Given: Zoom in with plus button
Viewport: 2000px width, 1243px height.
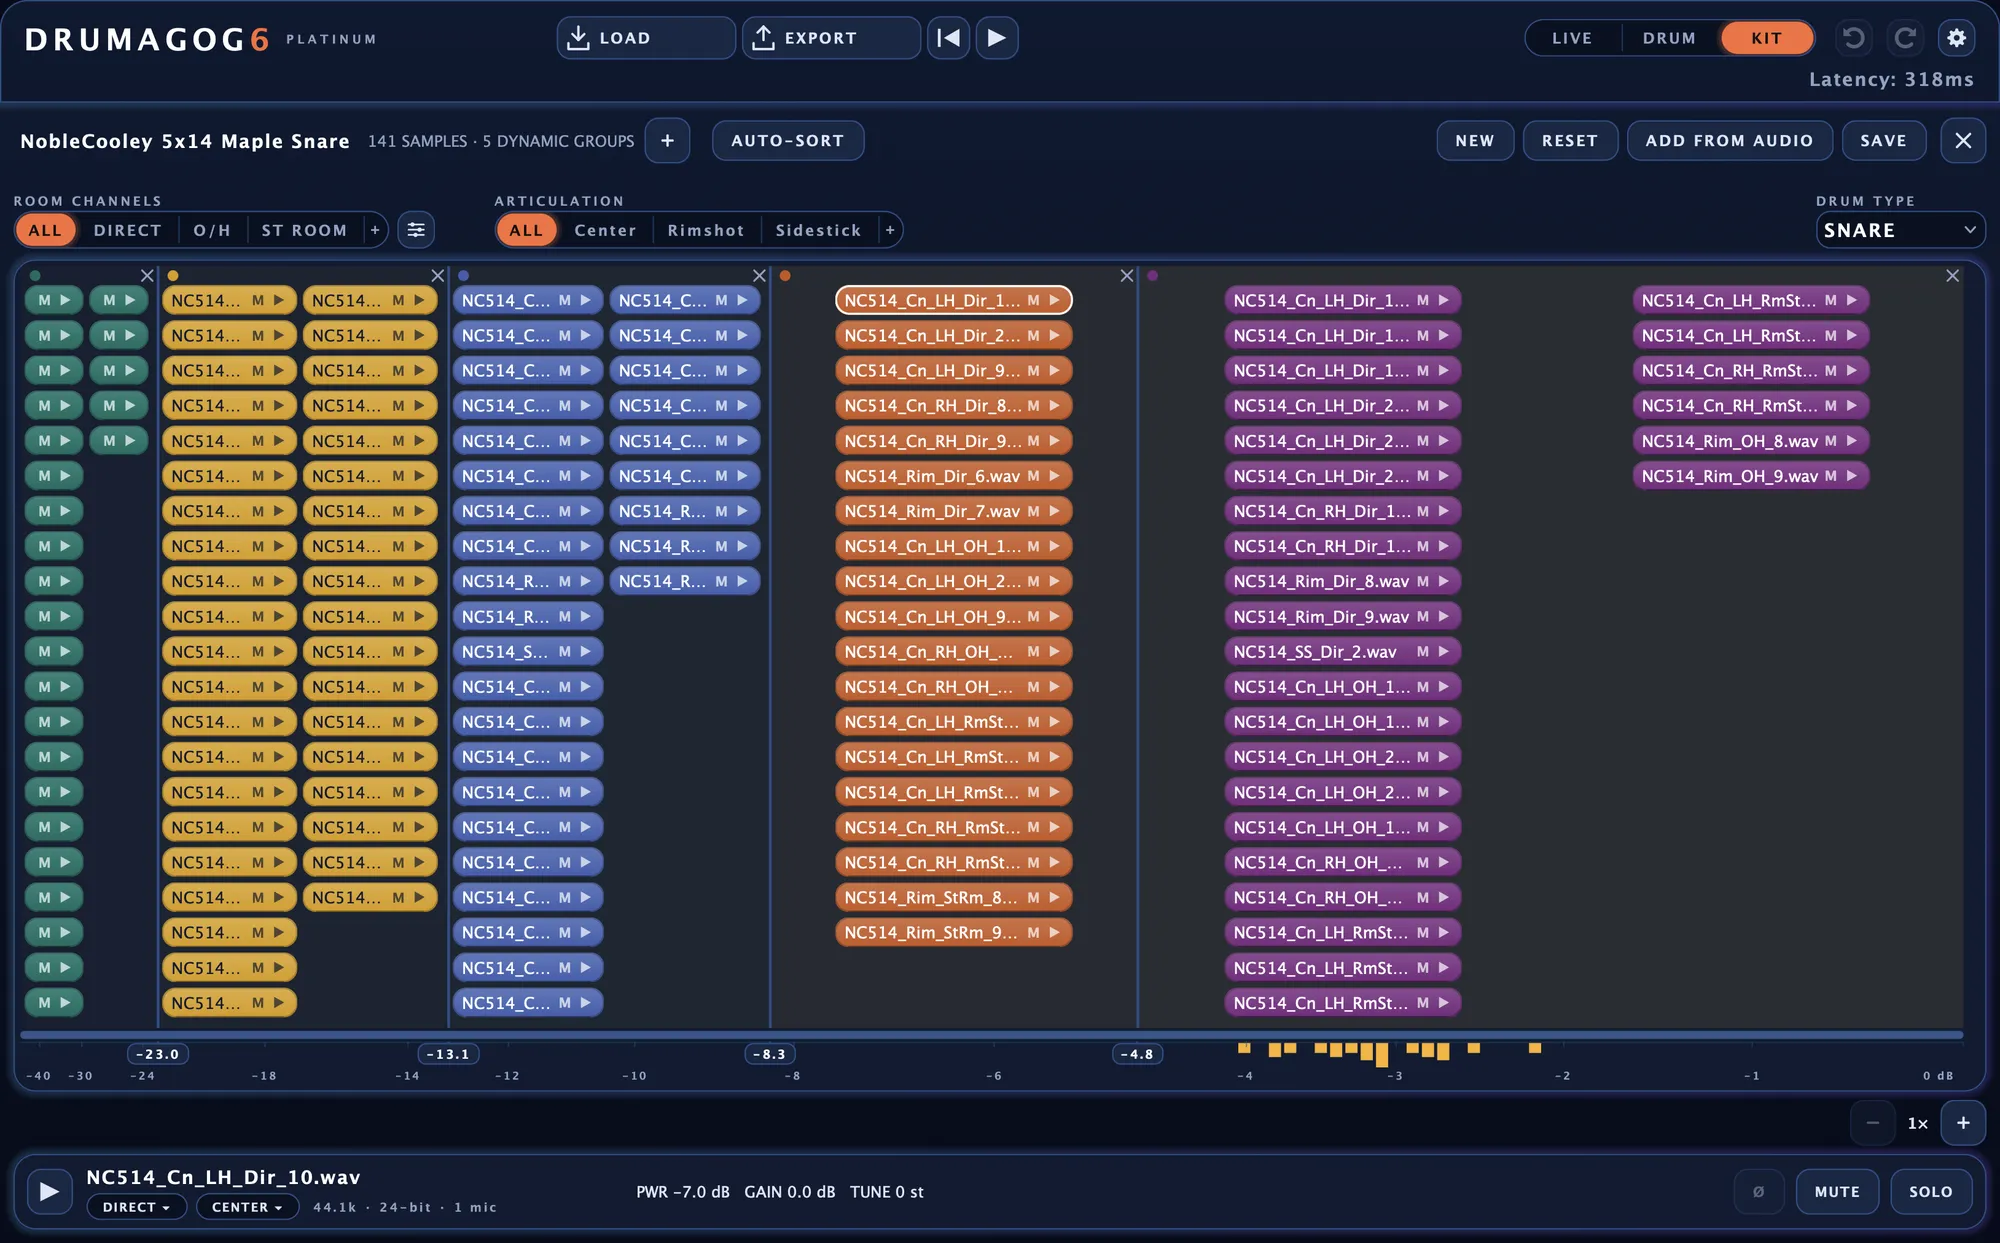Looking at the screenshot, I should click(1963, 1123).
